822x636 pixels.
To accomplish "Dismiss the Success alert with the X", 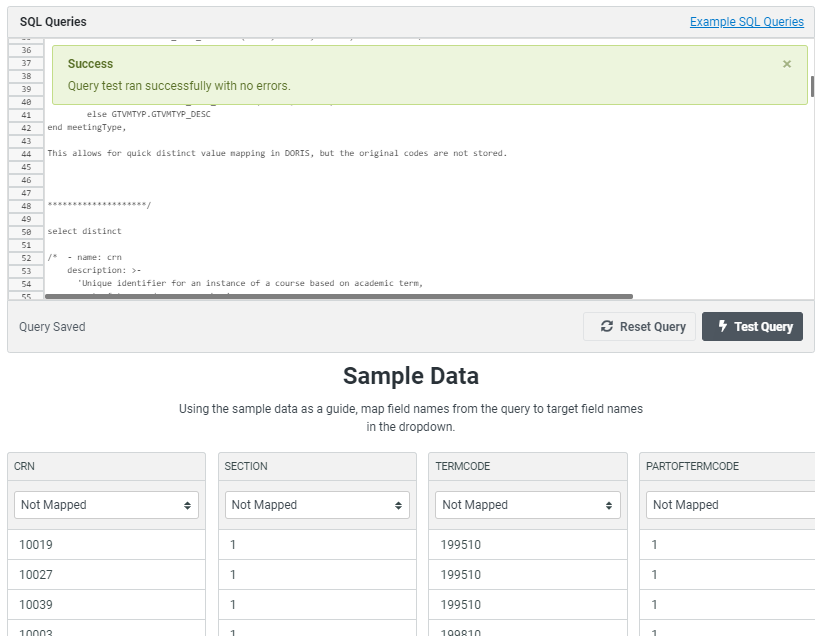I will (786, 64).
